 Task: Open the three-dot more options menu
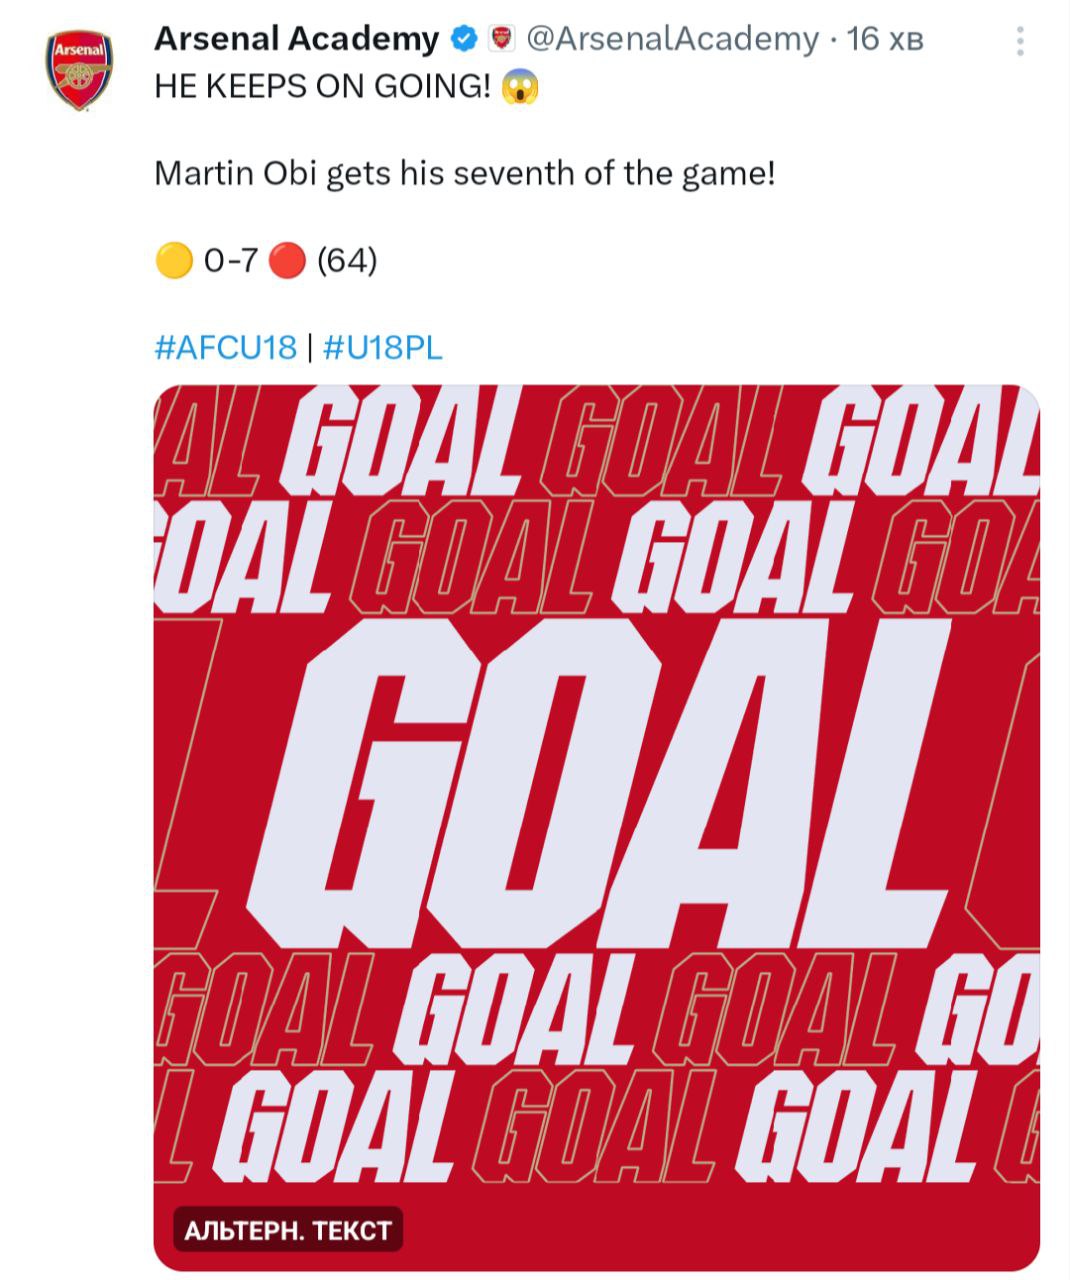[x=1019, y=41]
